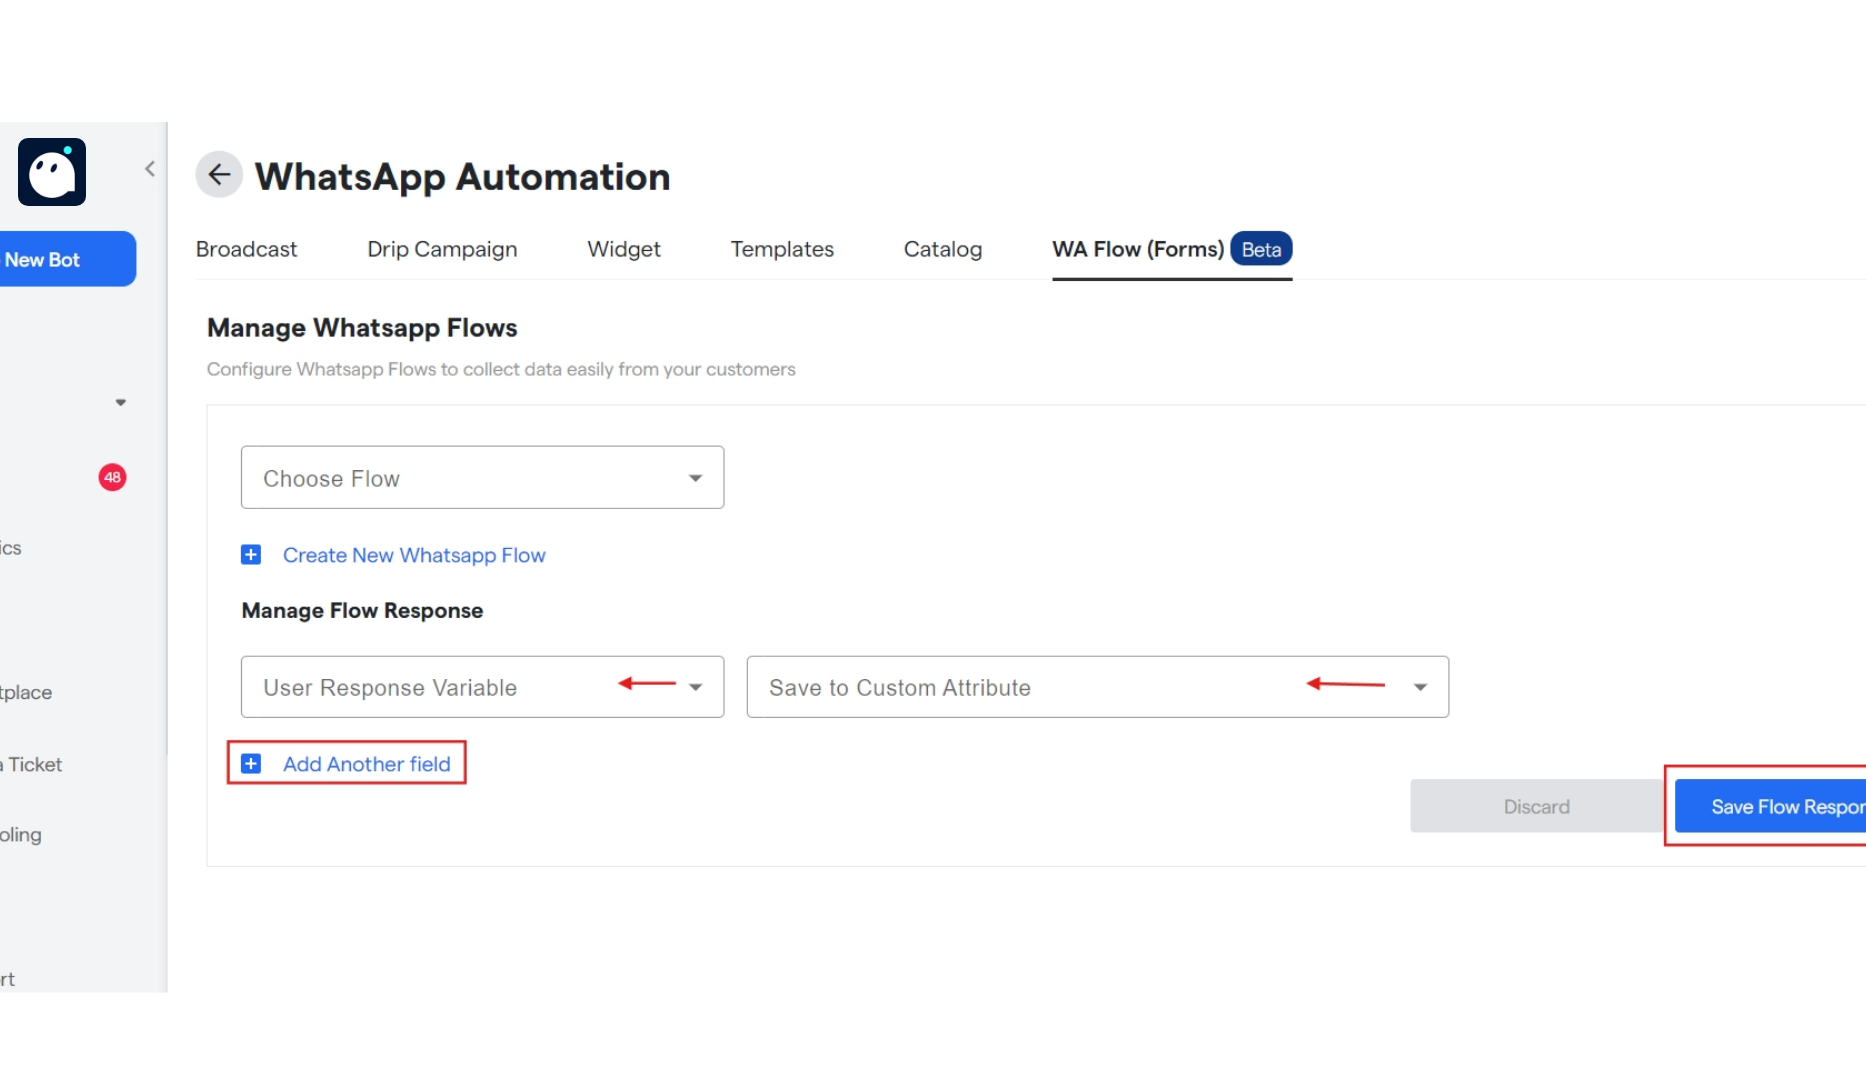1866x1080 pixels.
Task: Click the red 48 notification badge
Action: [112, 477]
